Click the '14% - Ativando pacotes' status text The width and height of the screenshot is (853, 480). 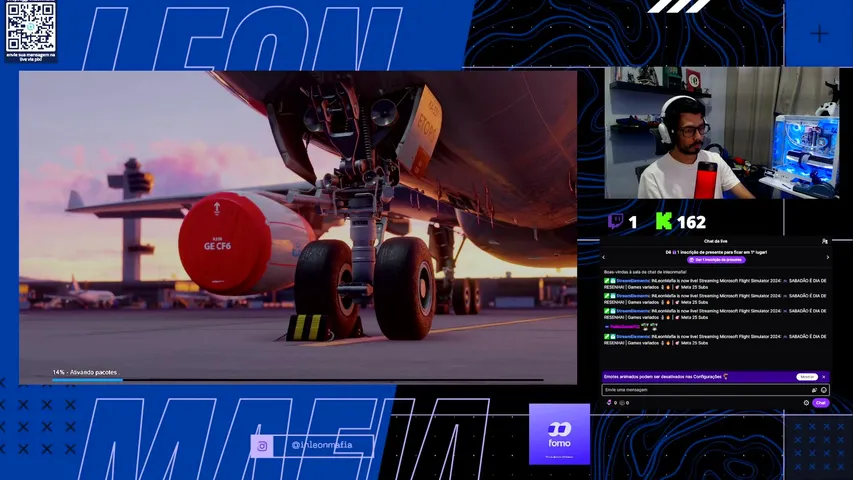coord(85,372)
